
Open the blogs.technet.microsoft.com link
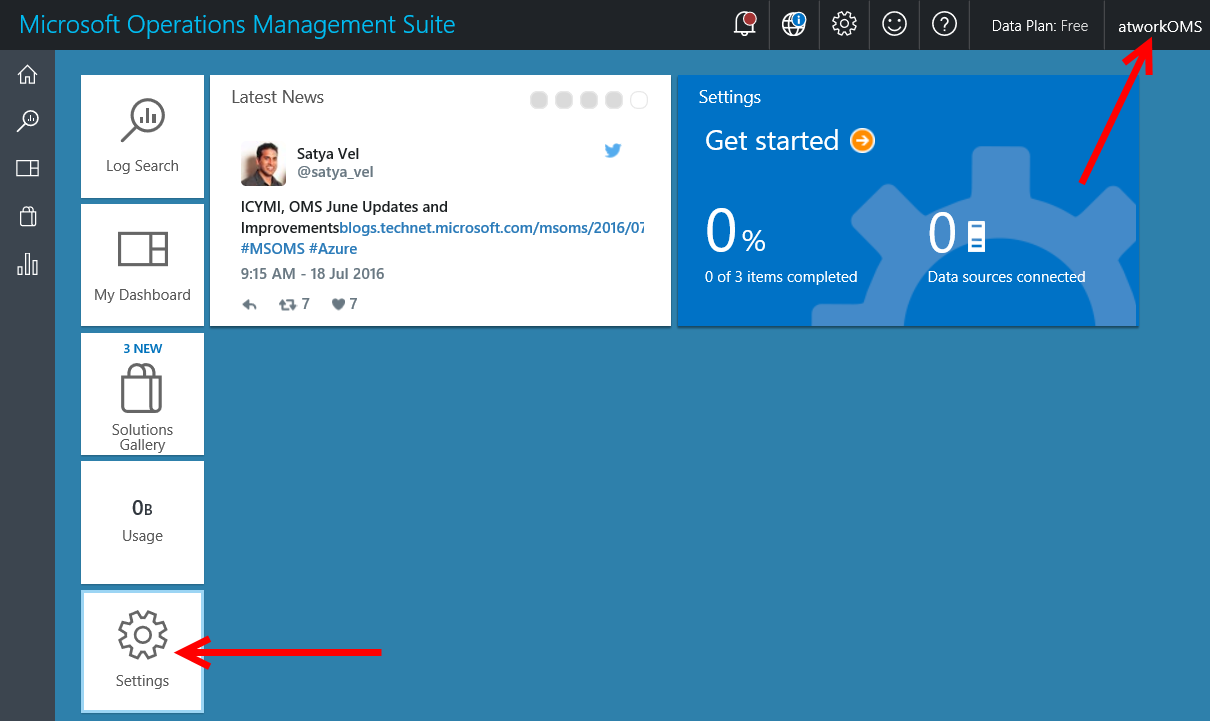(491, 228)
